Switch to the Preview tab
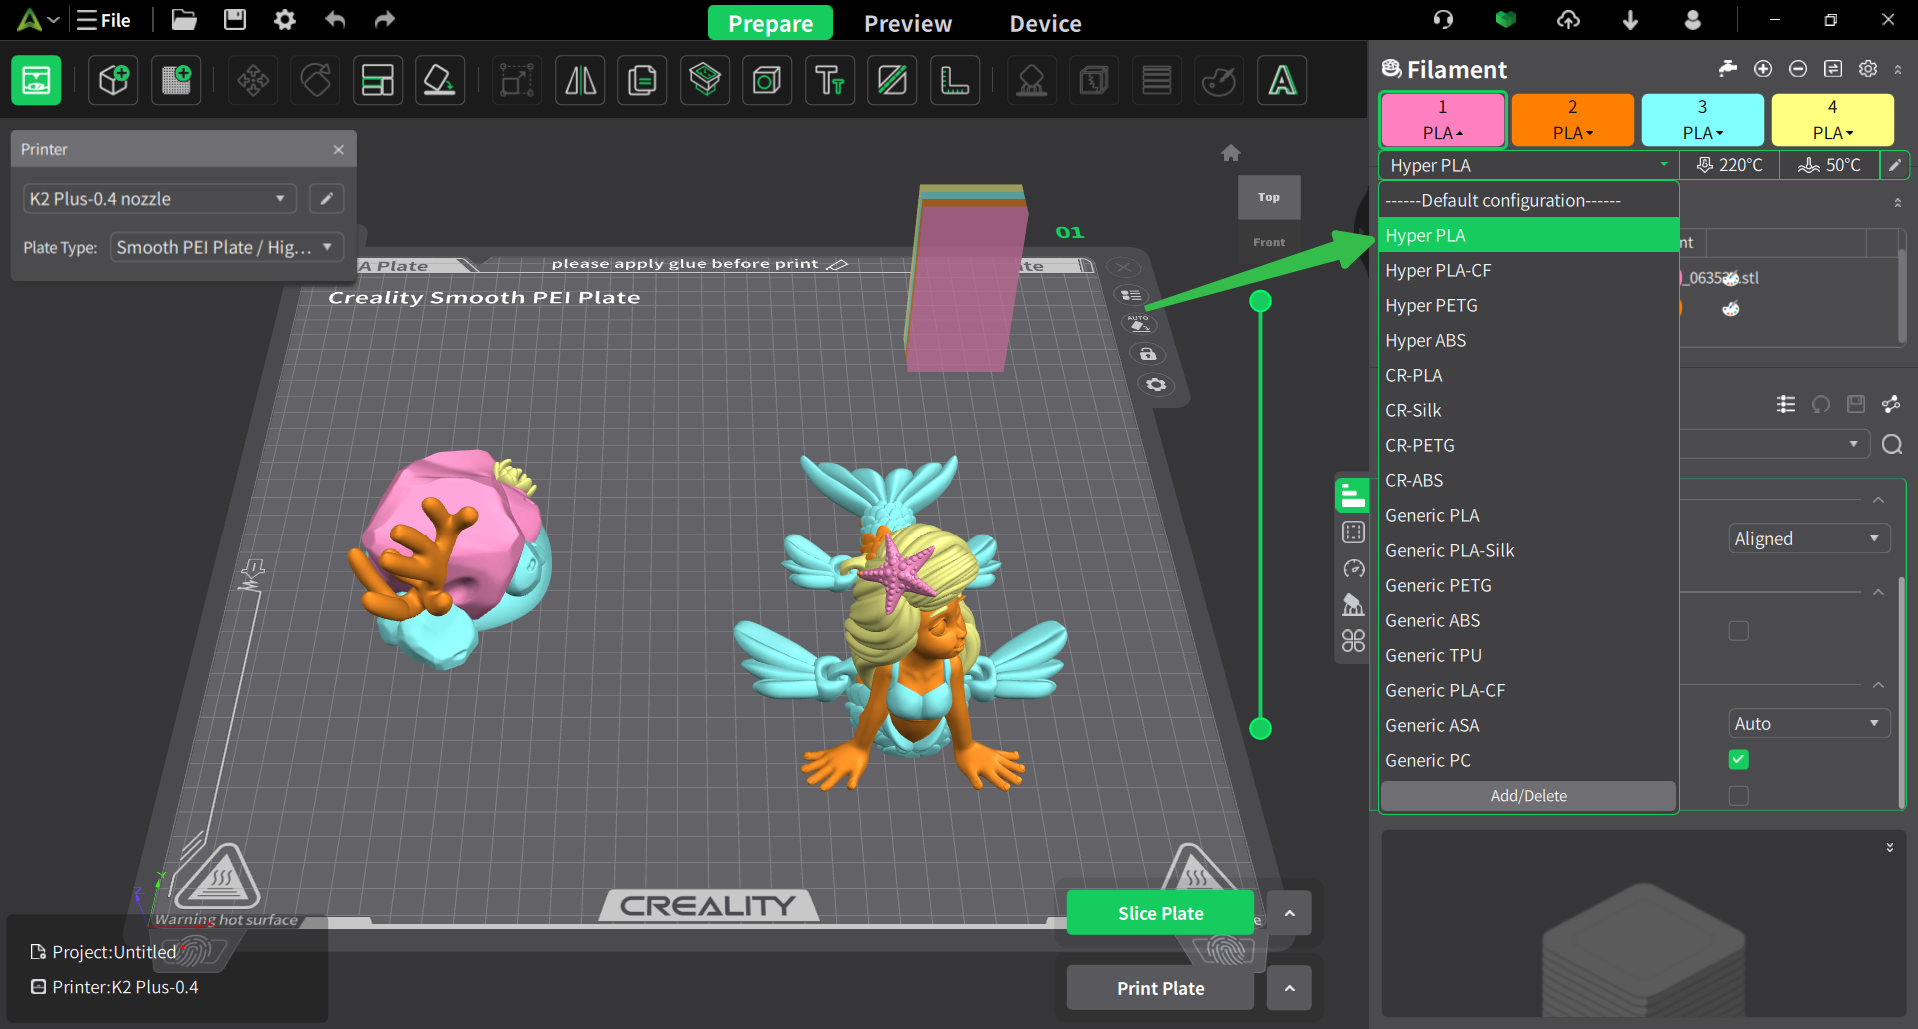The width and height of the screenshot is (1918, 1029). tap(908, 23)
